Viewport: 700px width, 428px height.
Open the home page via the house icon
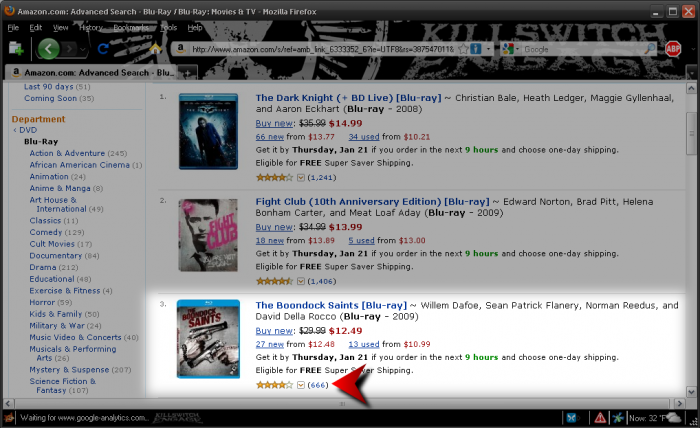point(155,49)
